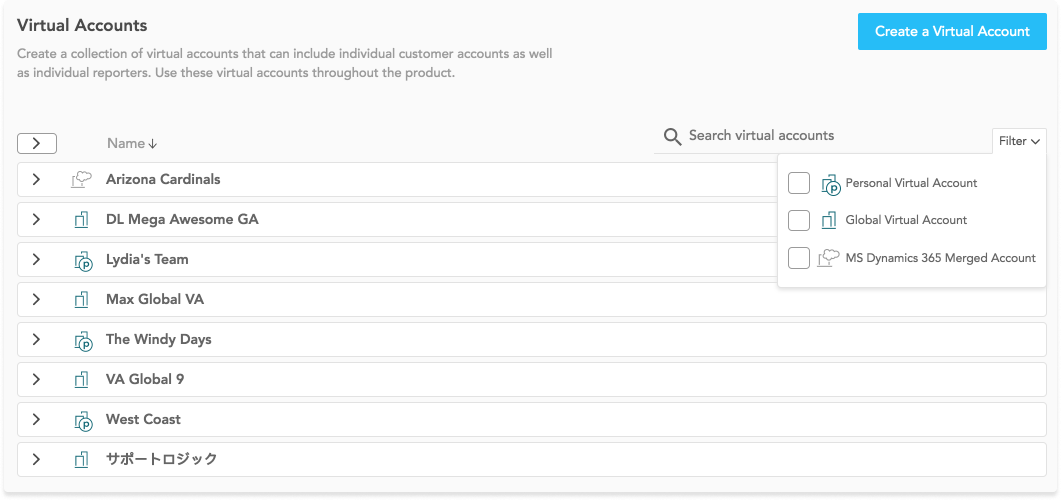Select the MS Dynamics 365 Merged Account label

tap(941, 258)
